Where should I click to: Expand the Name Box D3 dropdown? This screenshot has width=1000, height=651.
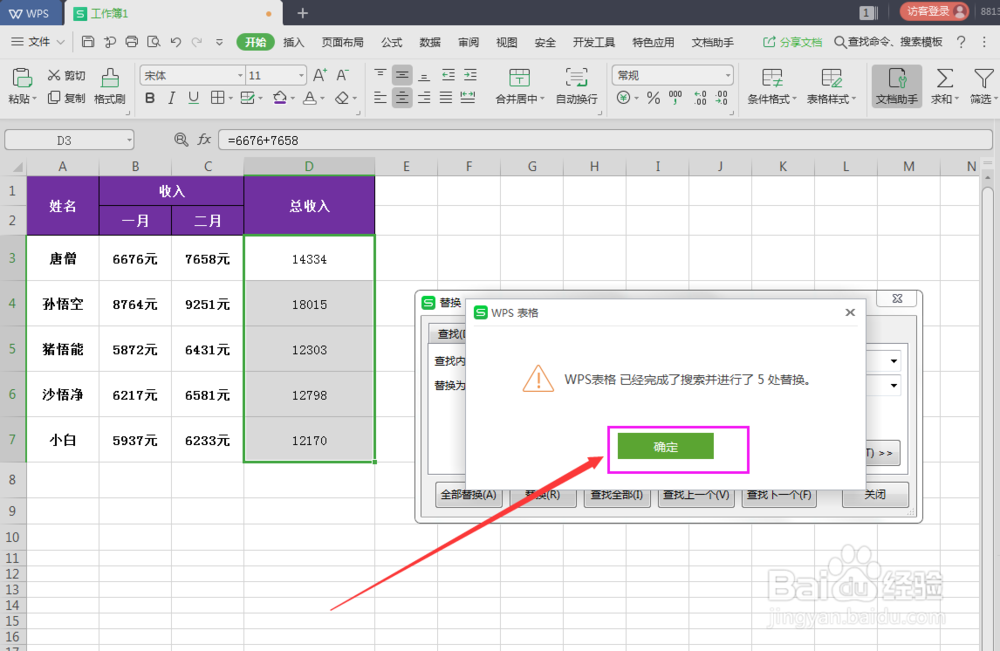click(129, 140)
